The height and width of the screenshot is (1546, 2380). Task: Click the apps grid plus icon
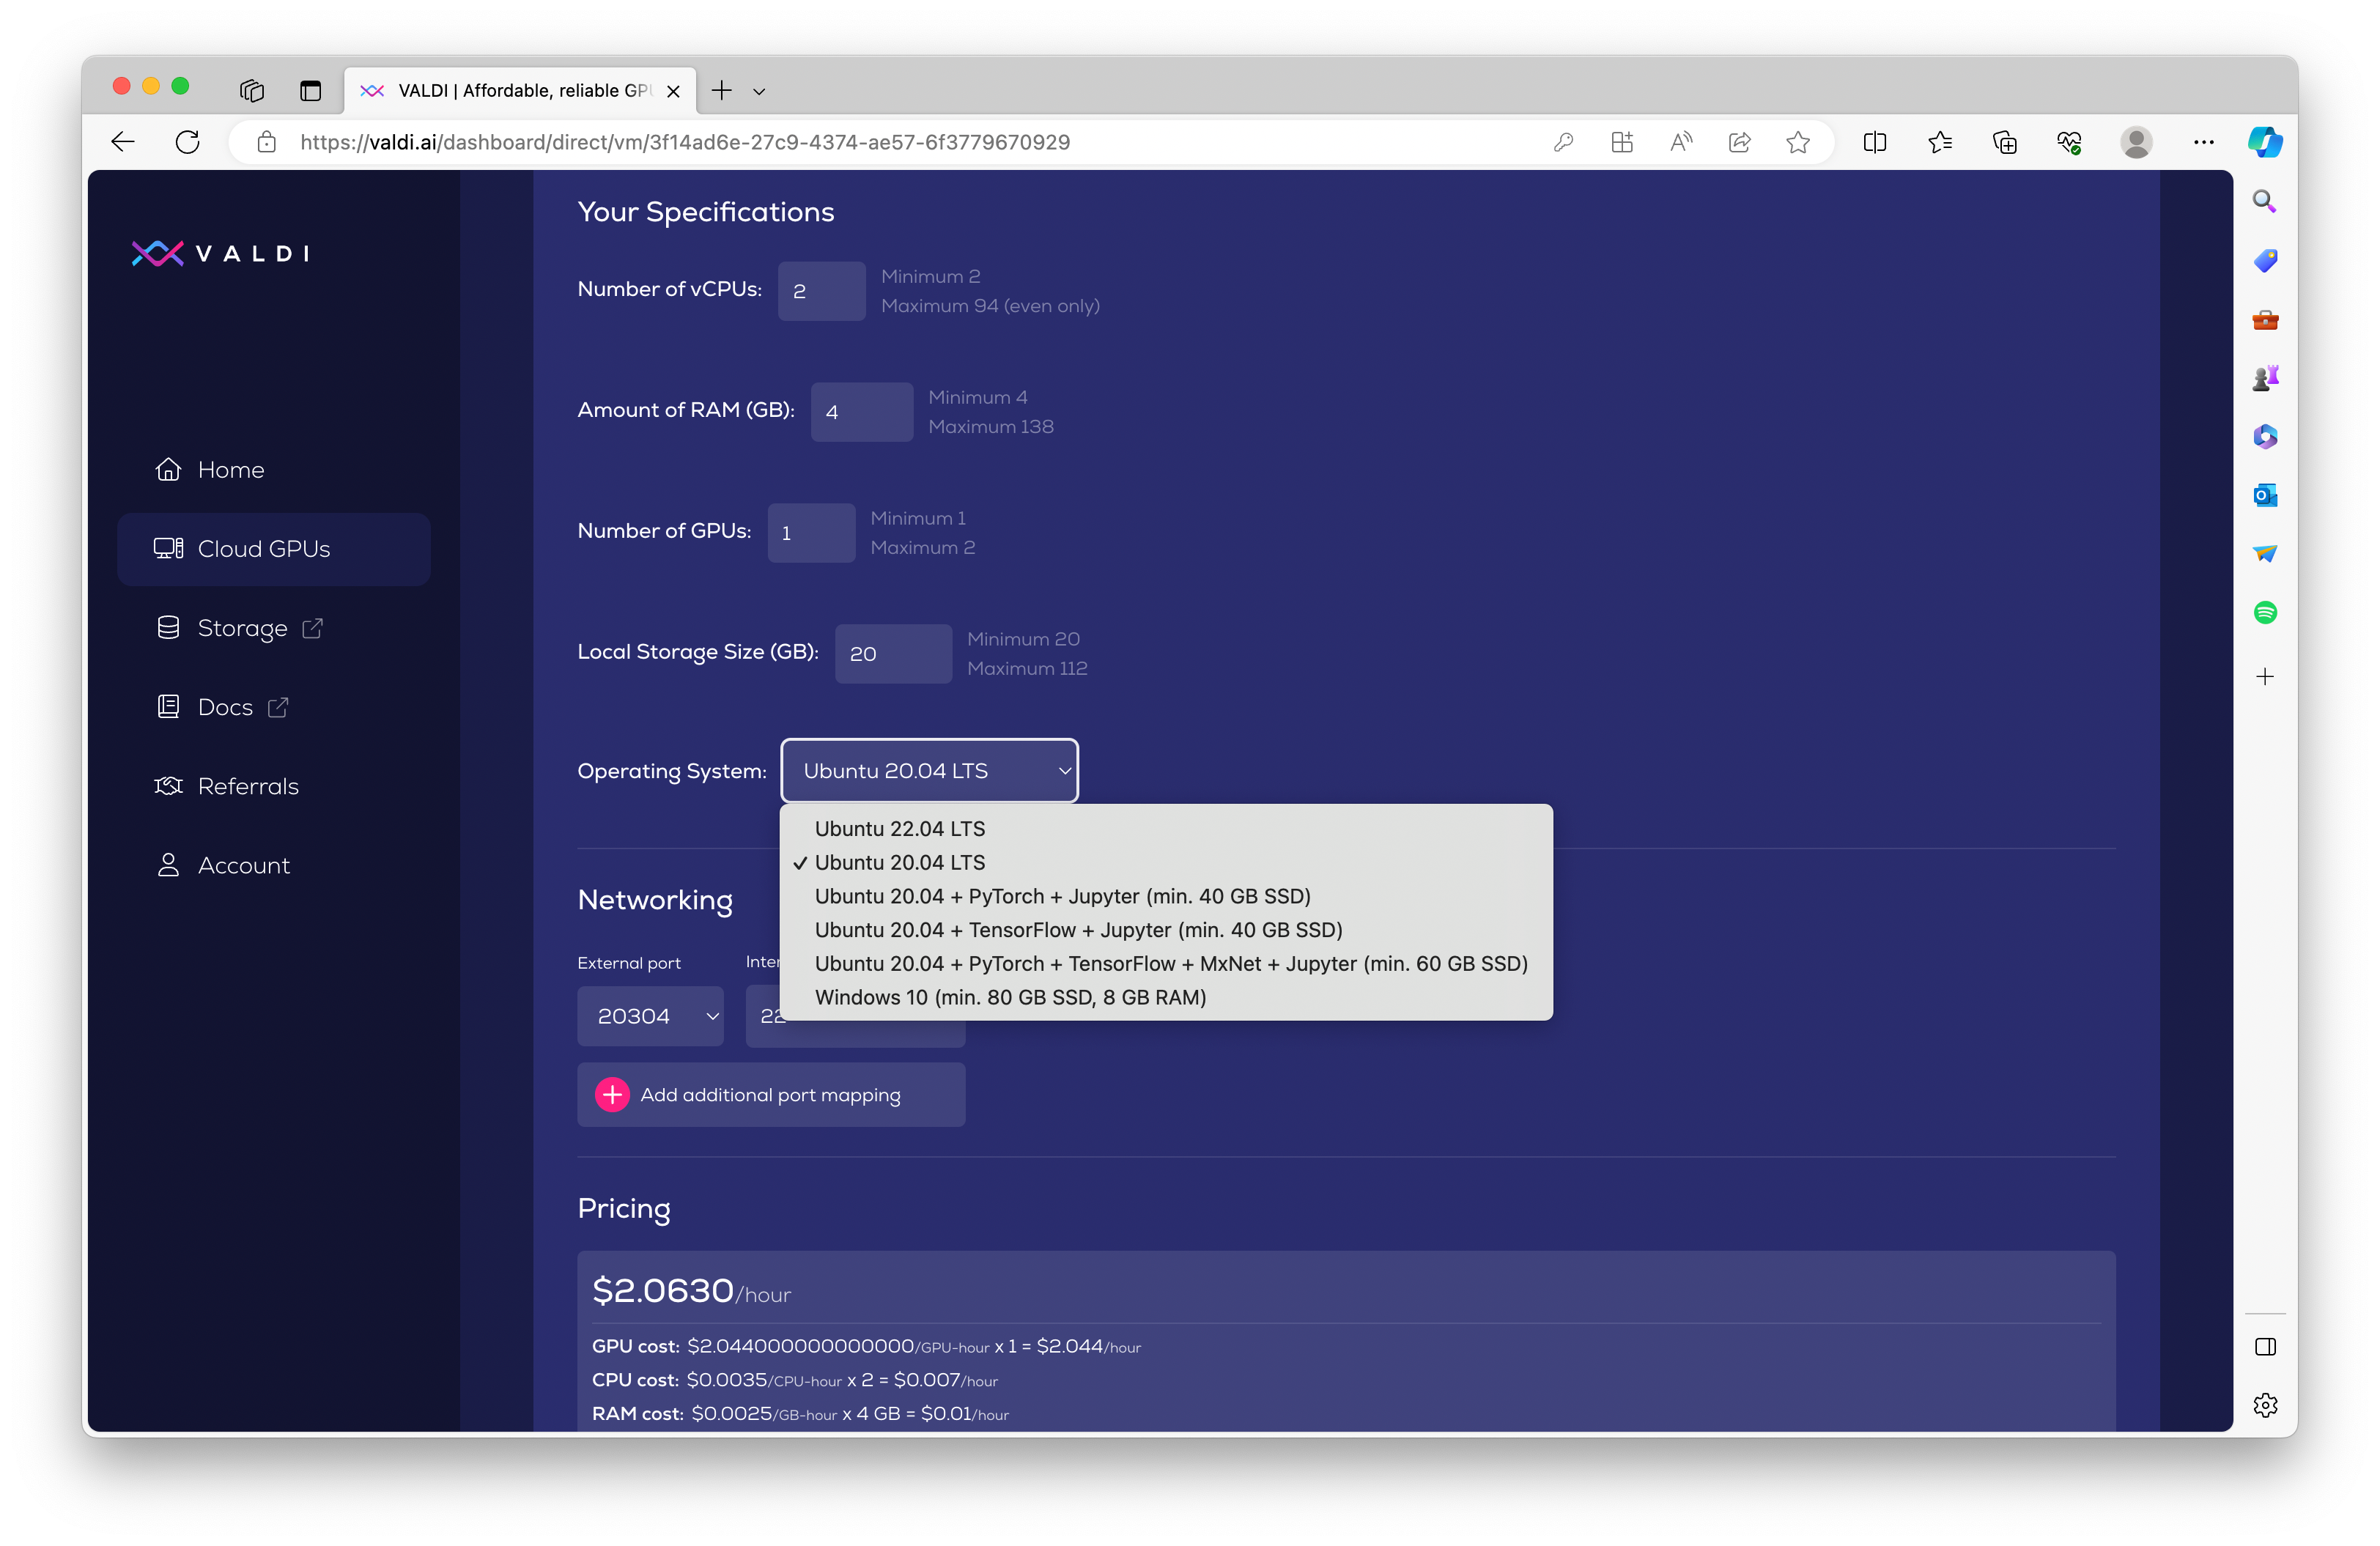point(1622,142)
